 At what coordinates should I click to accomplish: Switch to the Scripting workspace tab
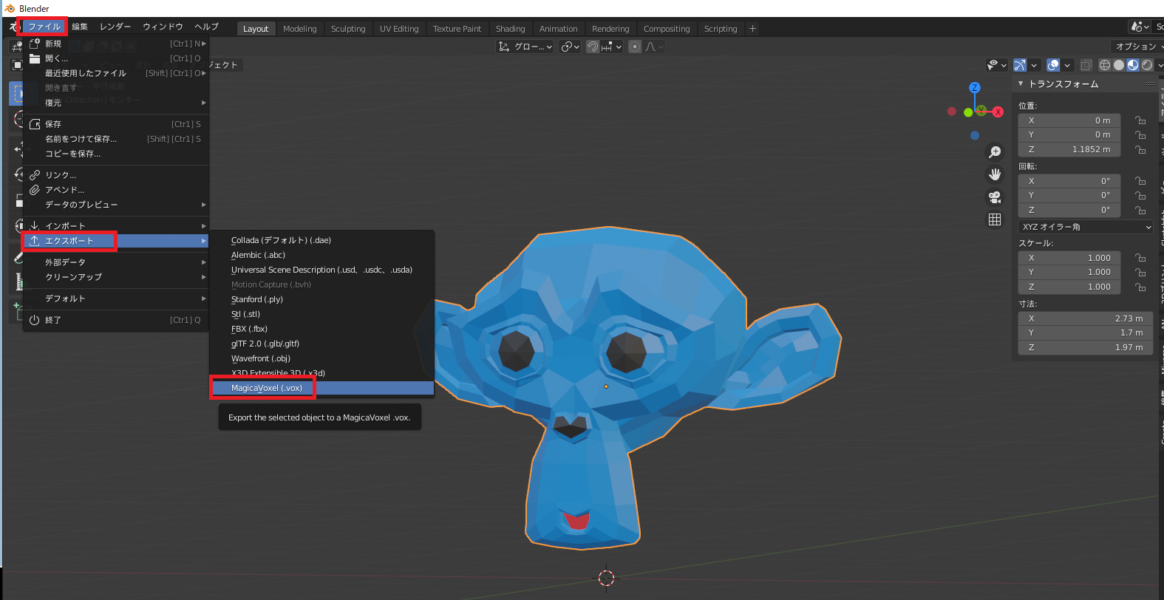pos(721,29)
